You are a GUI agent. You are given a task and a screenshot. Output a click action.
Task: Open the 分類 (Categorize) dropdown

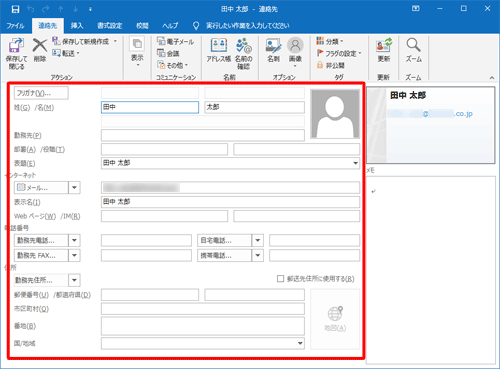[329, 41]
